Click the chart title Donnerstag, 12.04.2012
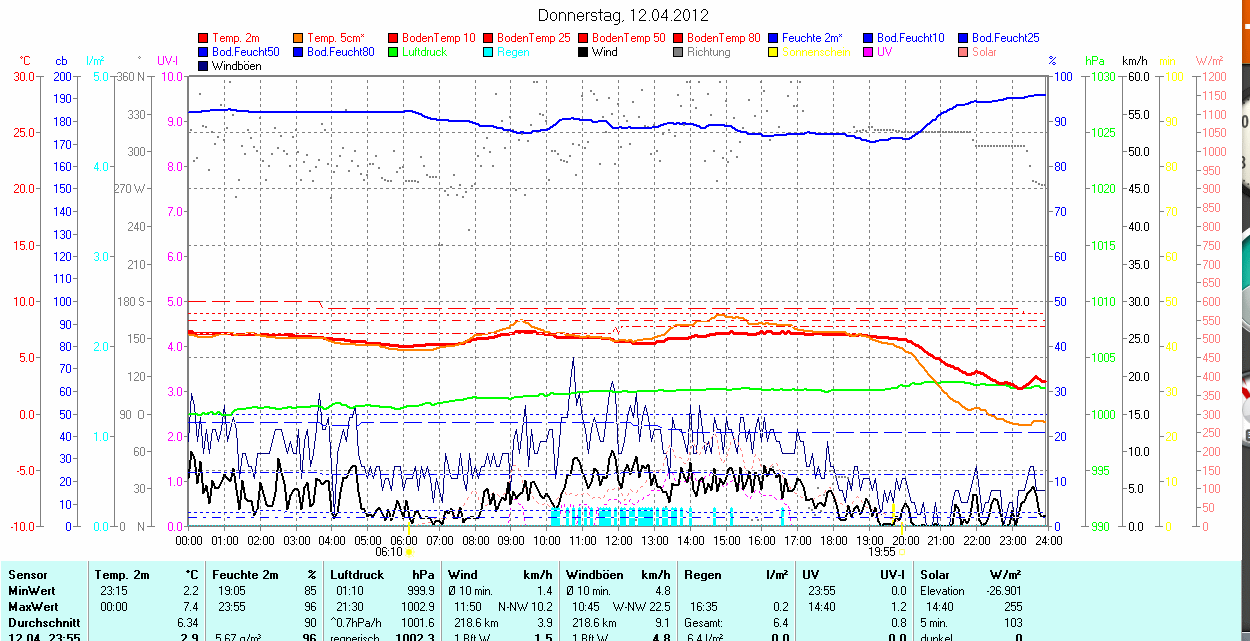Image resolution: width=1250 pixels, height=641 pixels. click(623, 15)
